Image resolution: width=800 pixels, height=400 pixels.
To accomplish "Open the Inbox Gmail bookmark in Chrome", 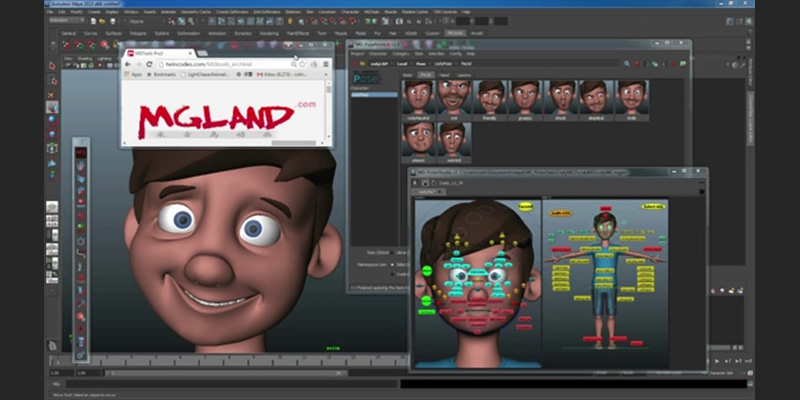I will [x=281, y=74].
